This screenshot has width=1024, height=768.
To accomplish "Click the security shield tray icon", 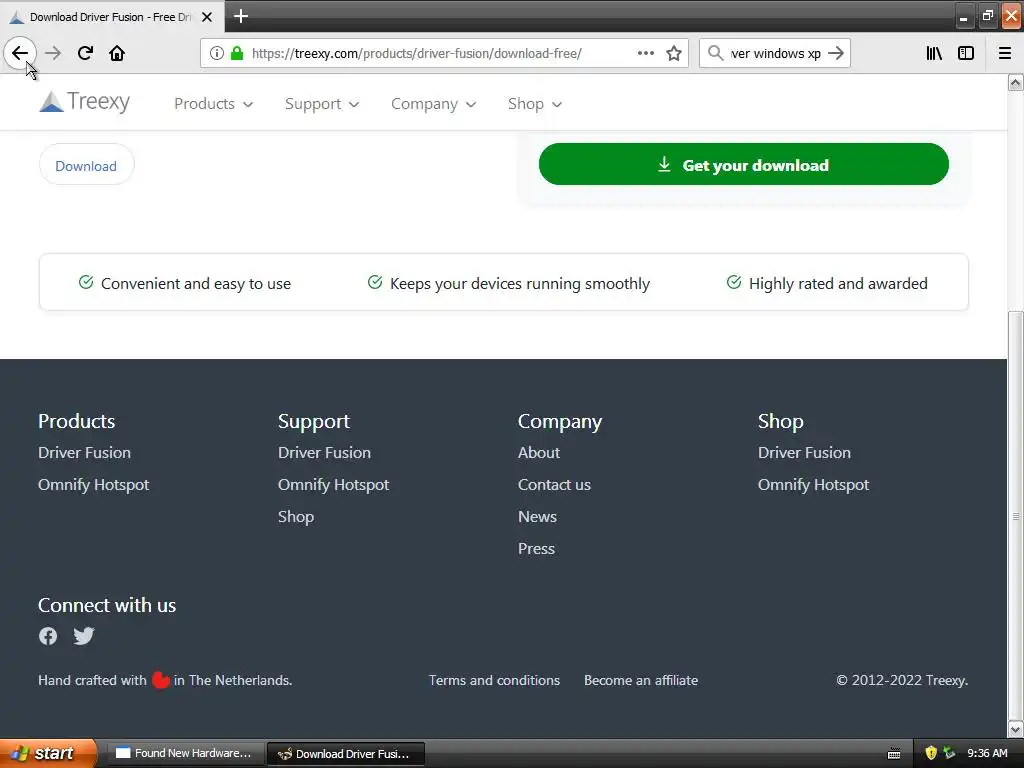I will point(931,753).
